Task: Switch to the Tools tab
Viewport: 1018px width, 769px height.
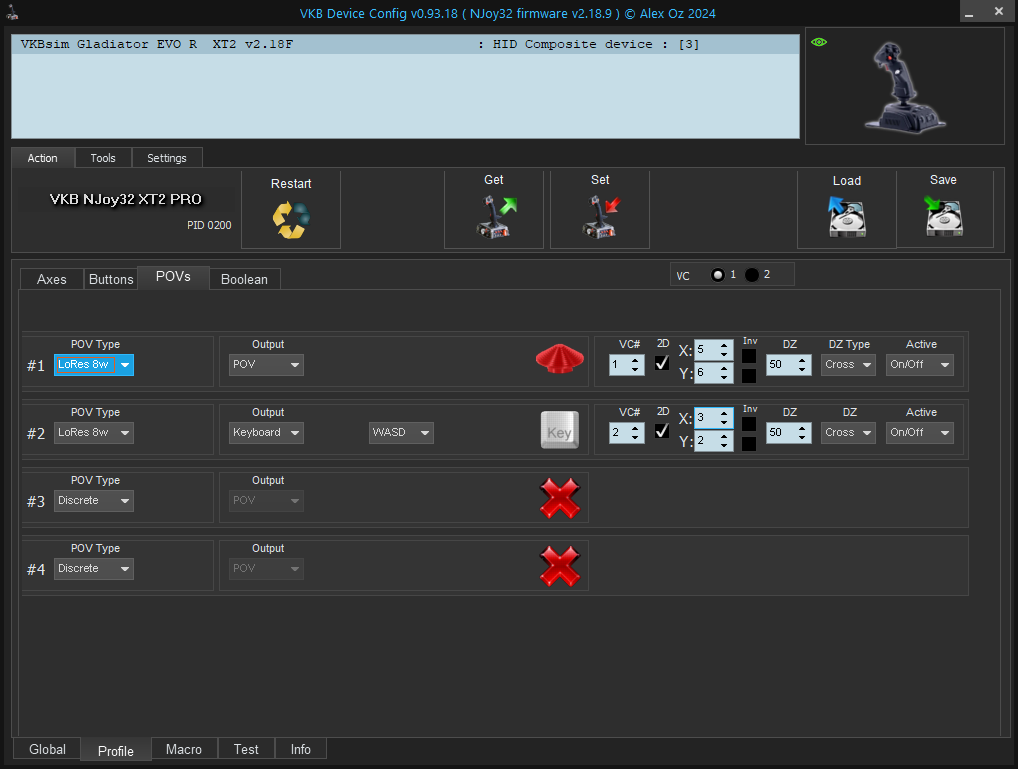Action: pos(103,158)
